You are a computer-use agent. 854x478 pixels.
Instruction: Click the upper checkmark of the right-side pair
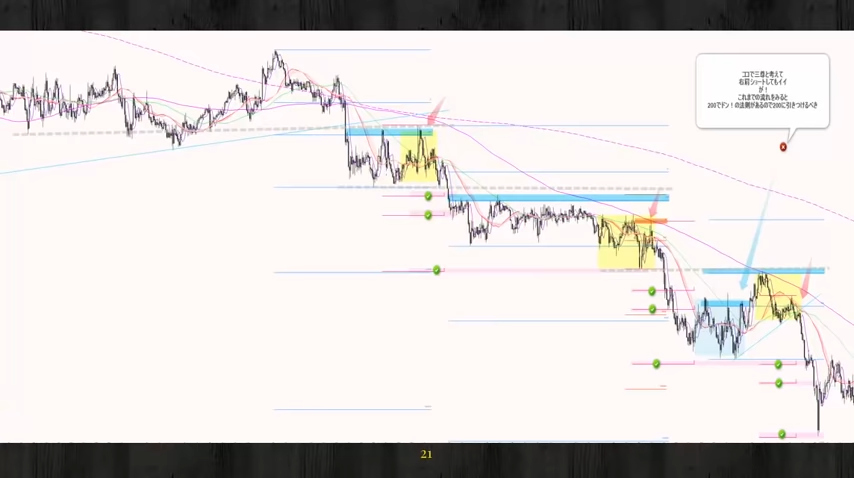point(779,364)
